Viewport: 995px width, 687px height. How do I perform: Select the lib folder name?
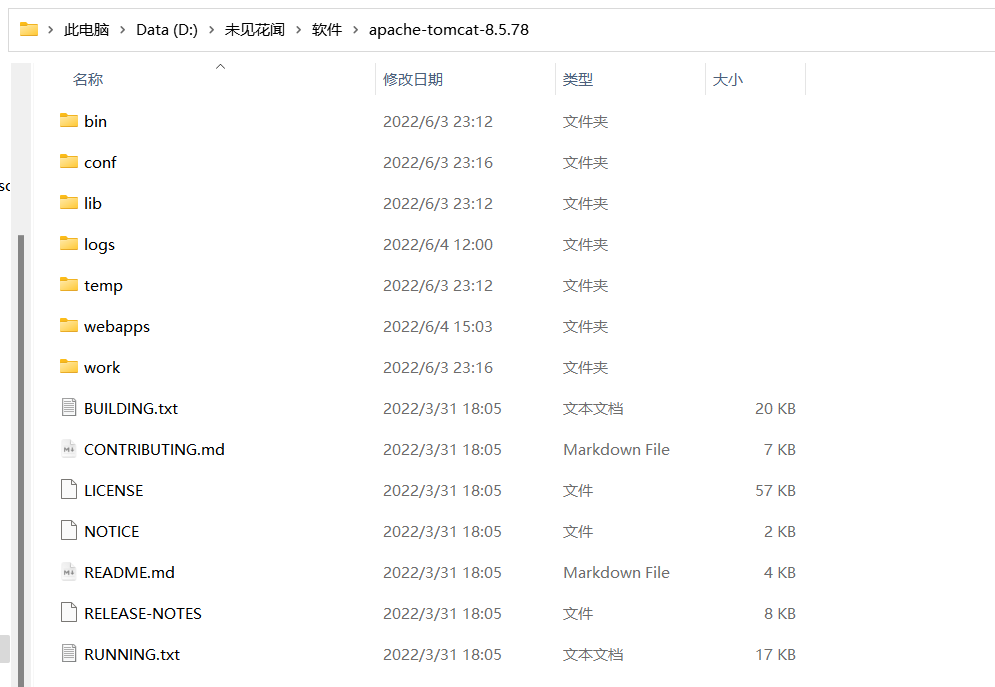click(93, 203)
